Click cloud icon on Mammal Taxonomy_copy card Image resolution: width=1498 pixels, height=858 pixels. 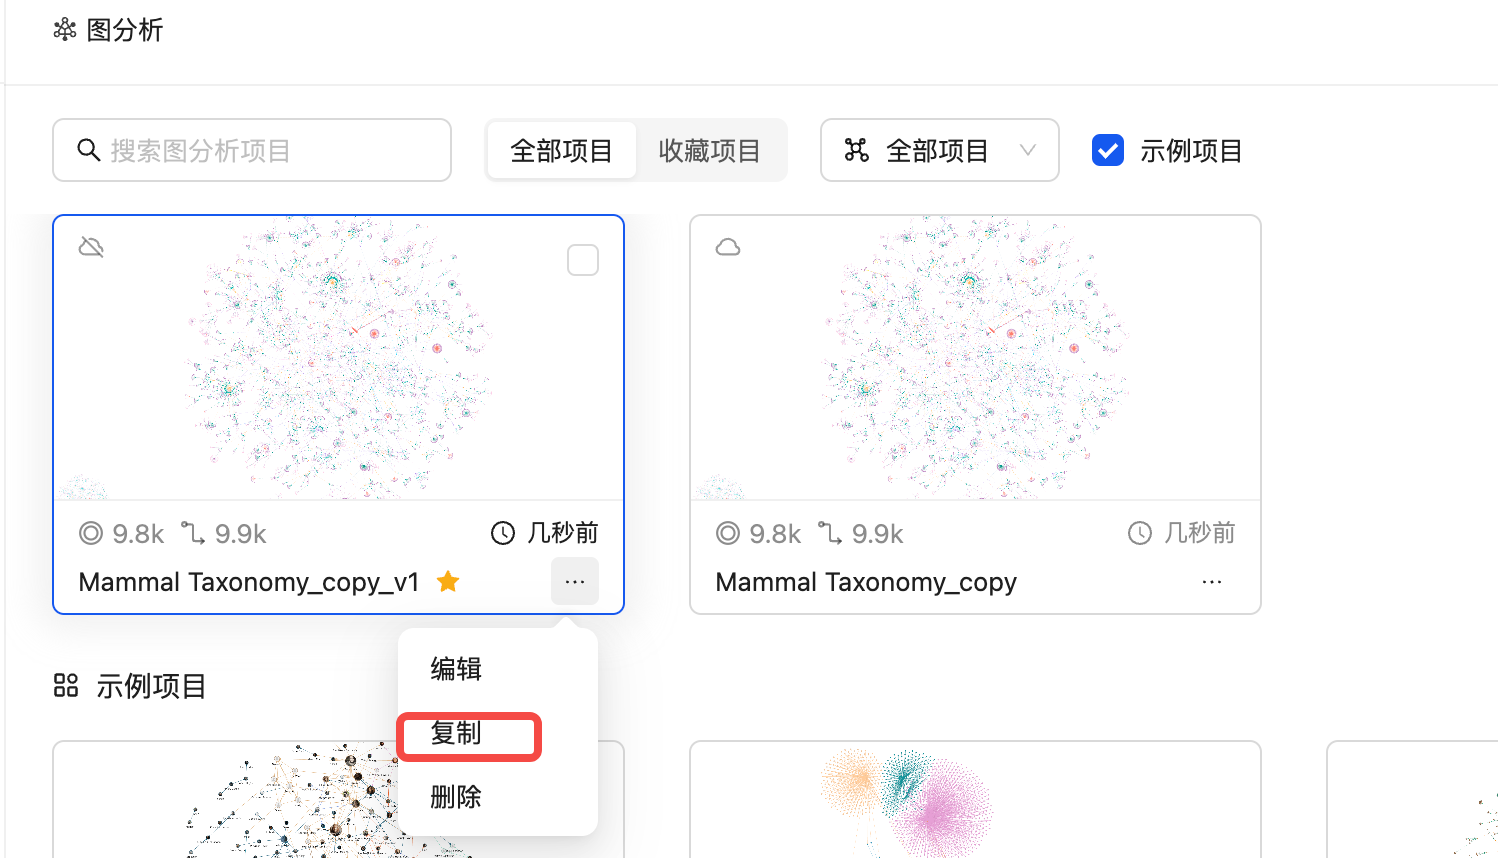tap(728, 247)
